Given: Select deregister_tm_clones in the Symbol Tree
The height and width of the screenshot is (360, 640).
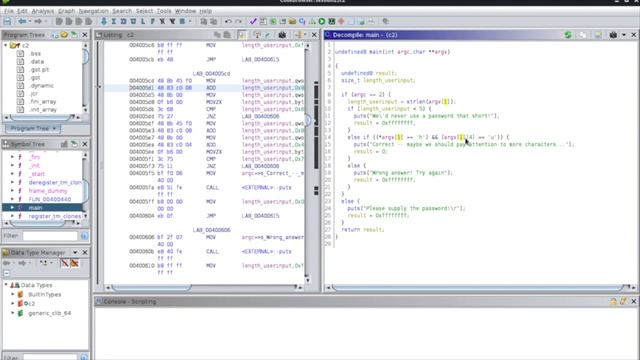Looking at the screenshot, I should pos(55,182).
